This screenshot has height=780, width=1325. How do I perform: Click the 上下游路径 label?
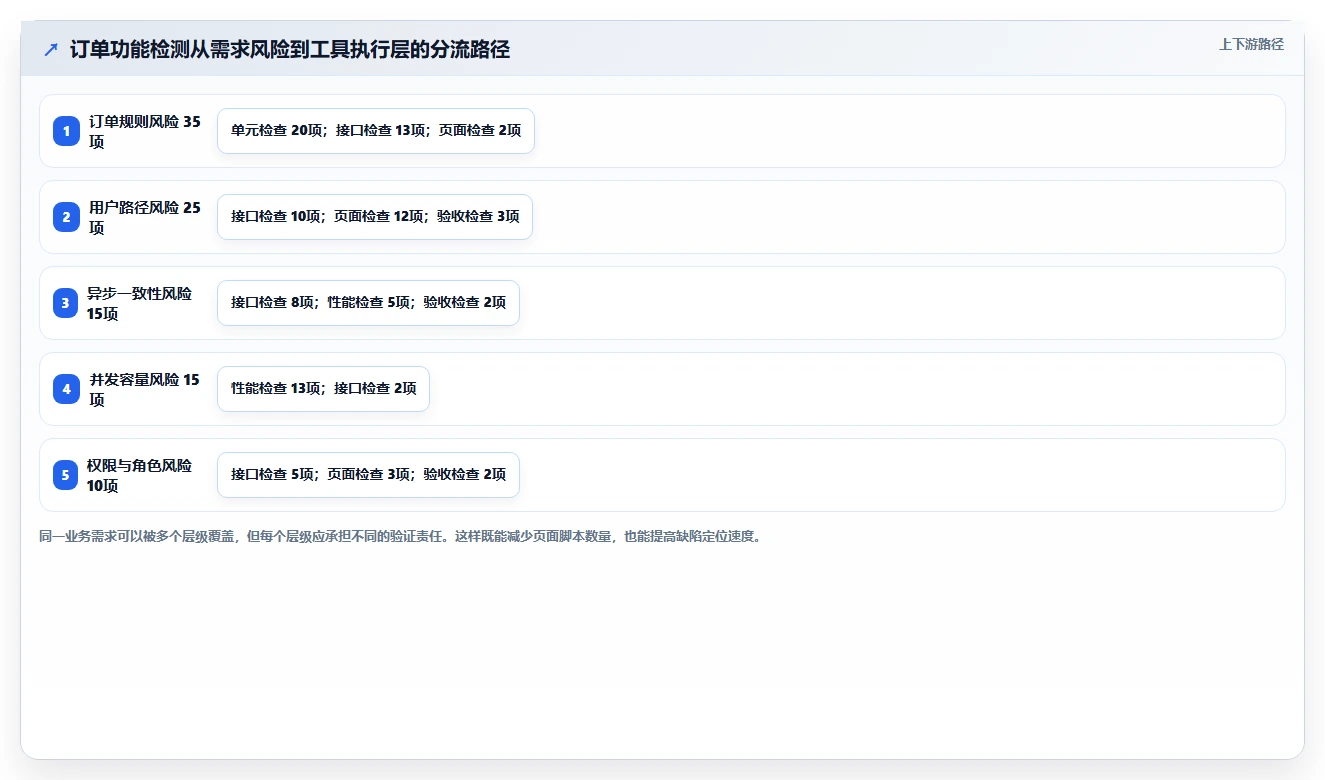pyautogui.click(x=1251, y=44)
